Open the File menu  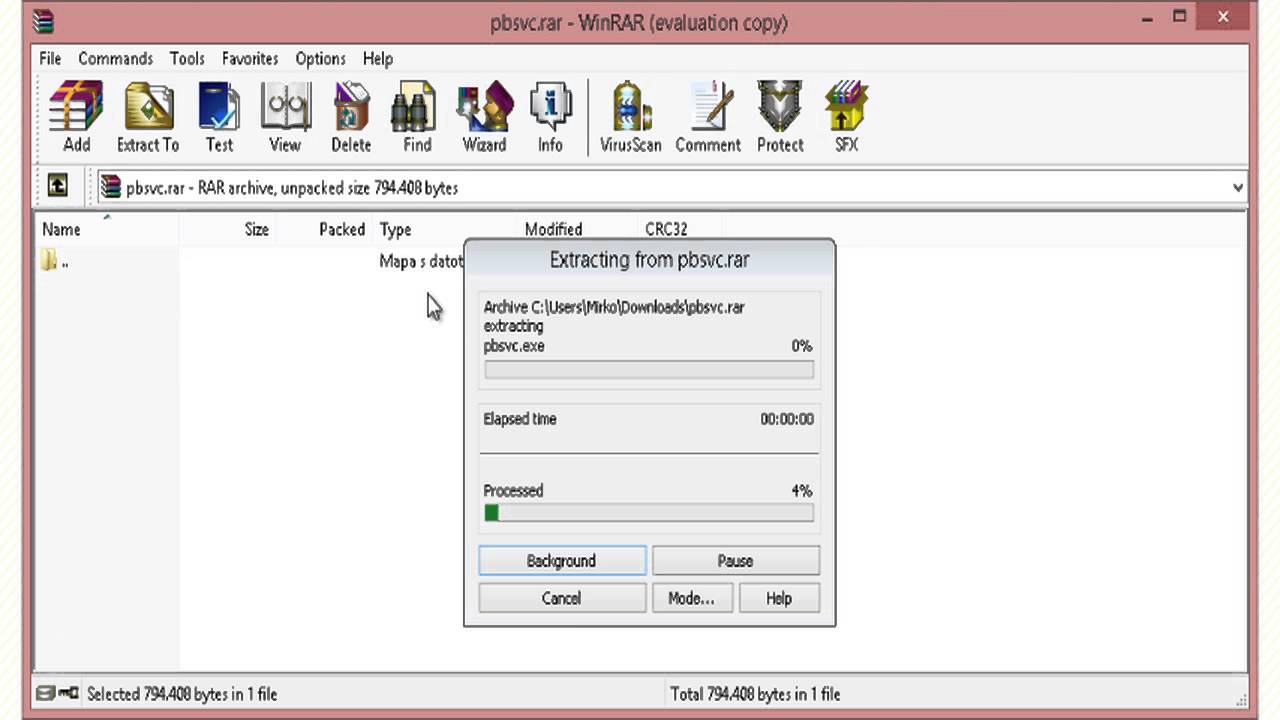50,58
